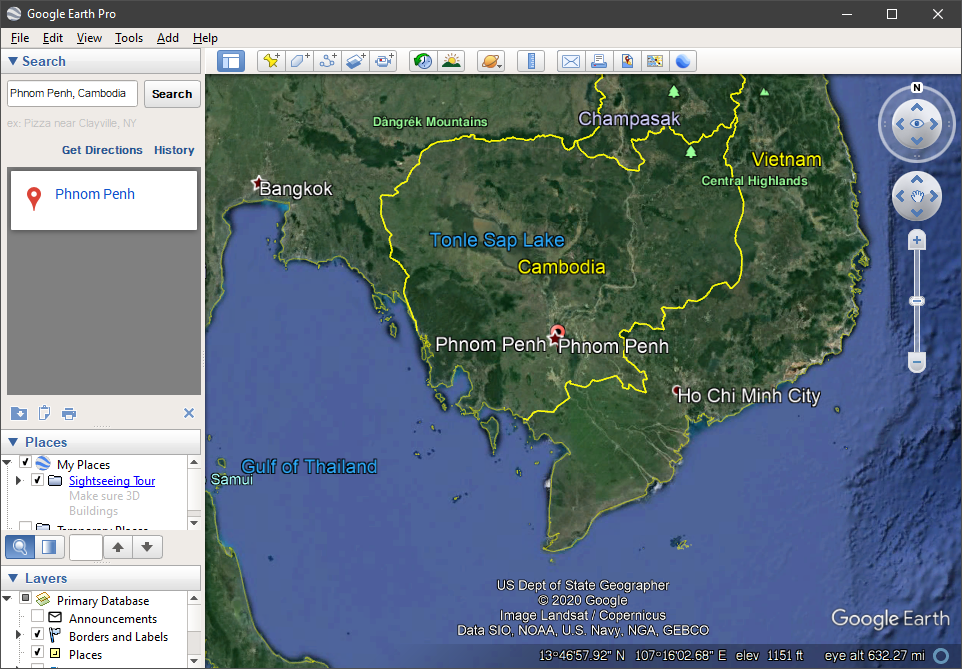Click the Search button
Screen dimensions: 962x669
172,94
